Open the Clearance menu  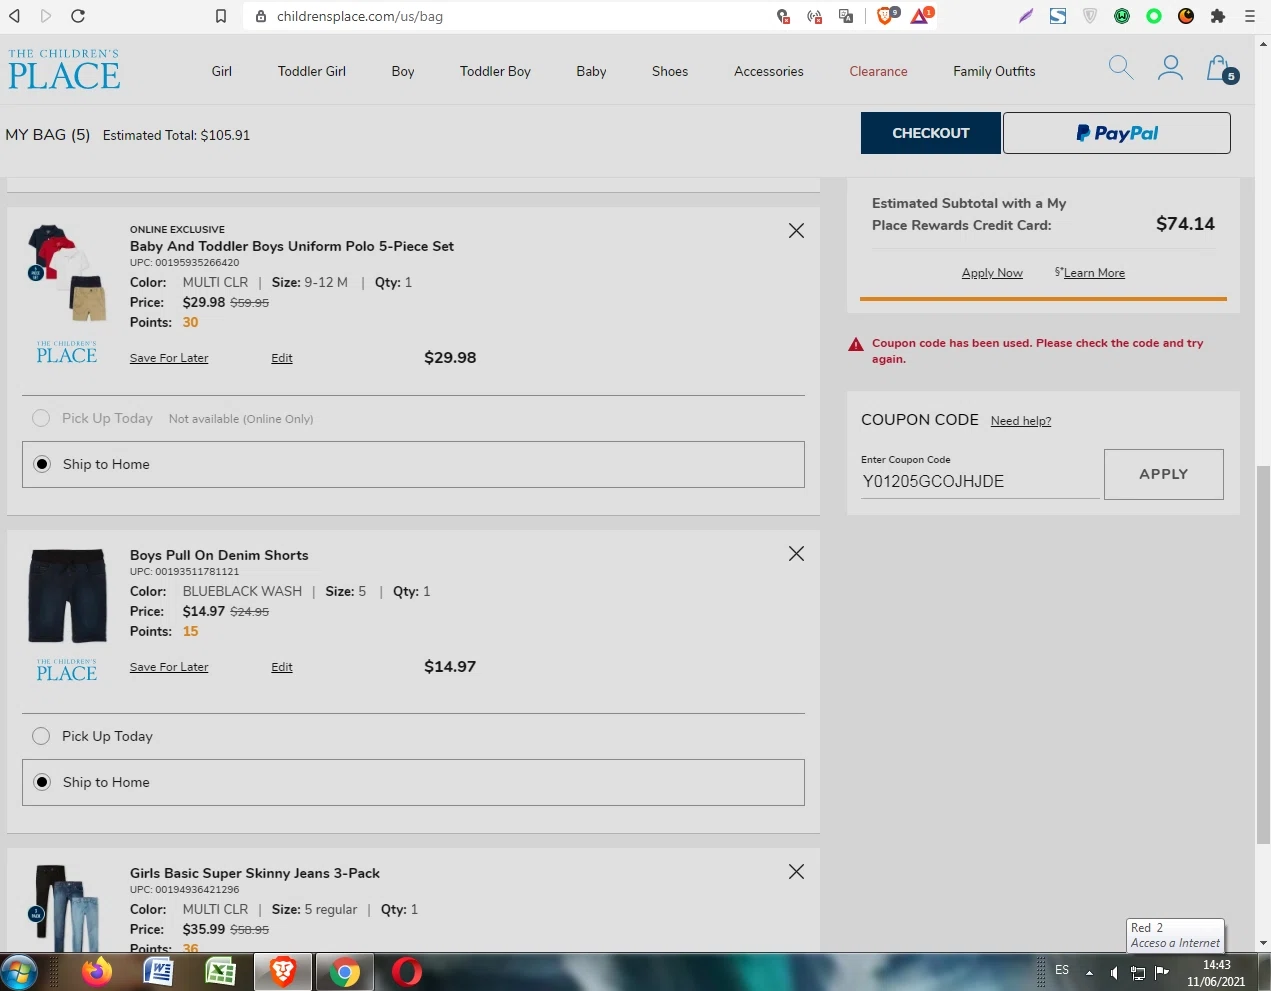pyautogui.click(x=878, y=71)
